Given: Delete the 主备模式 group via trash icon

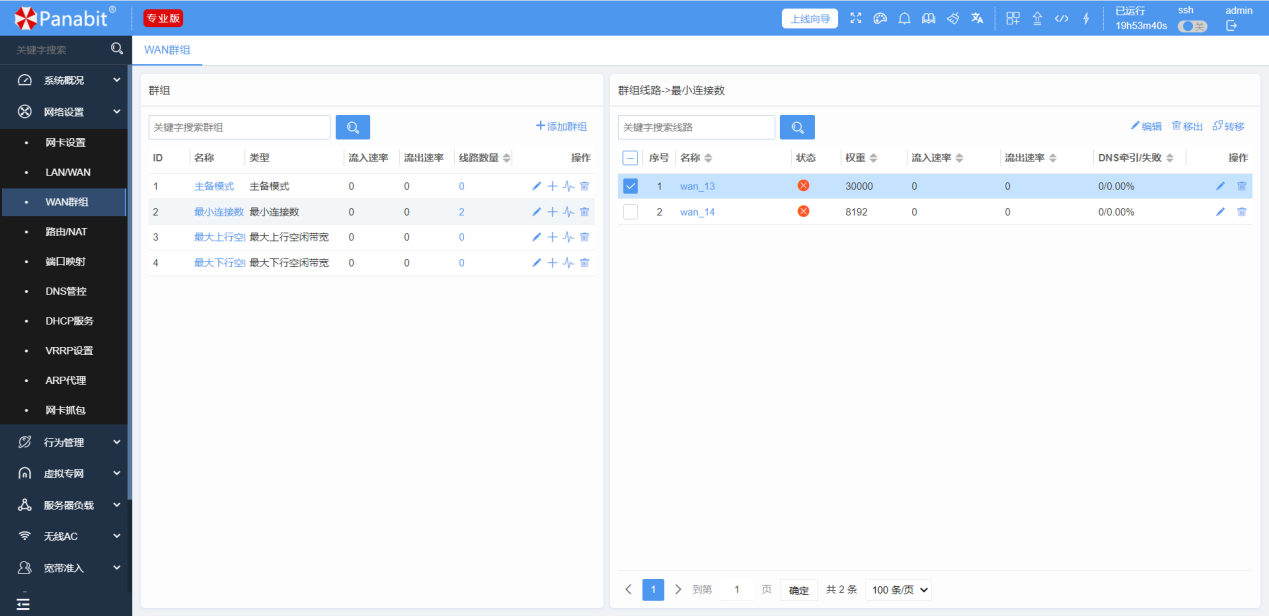Looking at the screenshot, I should (585, 186).
